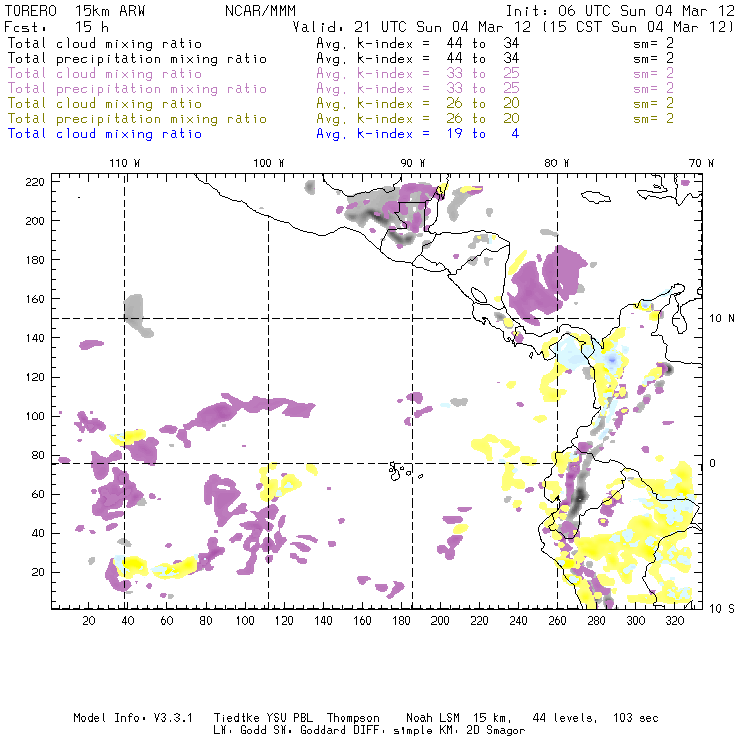Click '260' on the horizontal axis
740x740 pixels.
(x=557, y=621)
